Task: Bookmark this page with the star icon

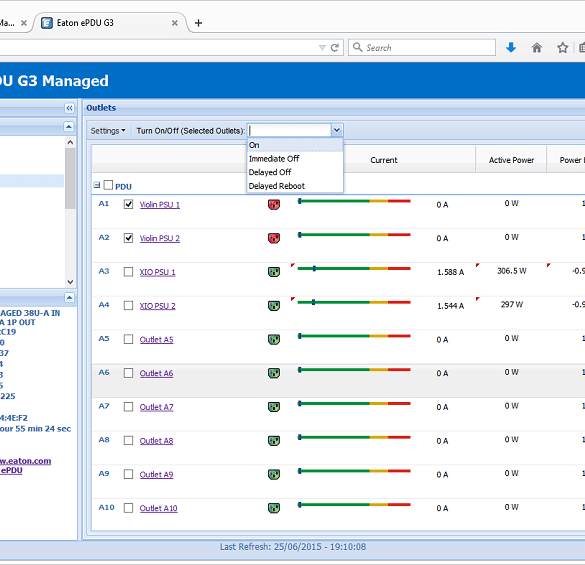Action: 562,47
